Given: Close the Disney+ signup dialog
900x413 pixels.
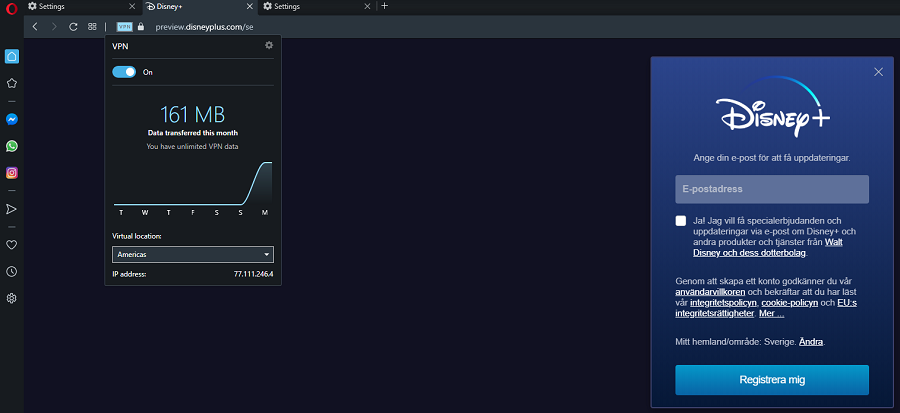Looking at the screenshot, I should pos(878,72).
